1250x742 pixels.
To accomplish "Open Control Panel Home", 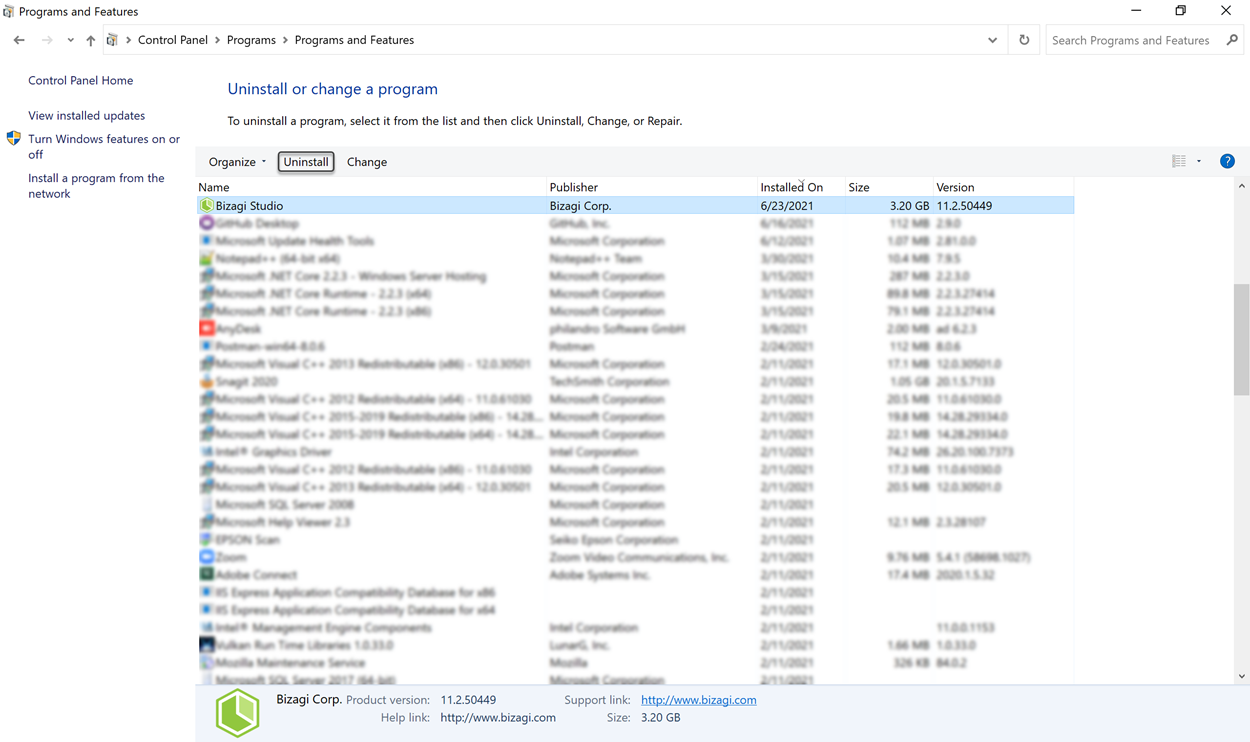I will 80,80.
